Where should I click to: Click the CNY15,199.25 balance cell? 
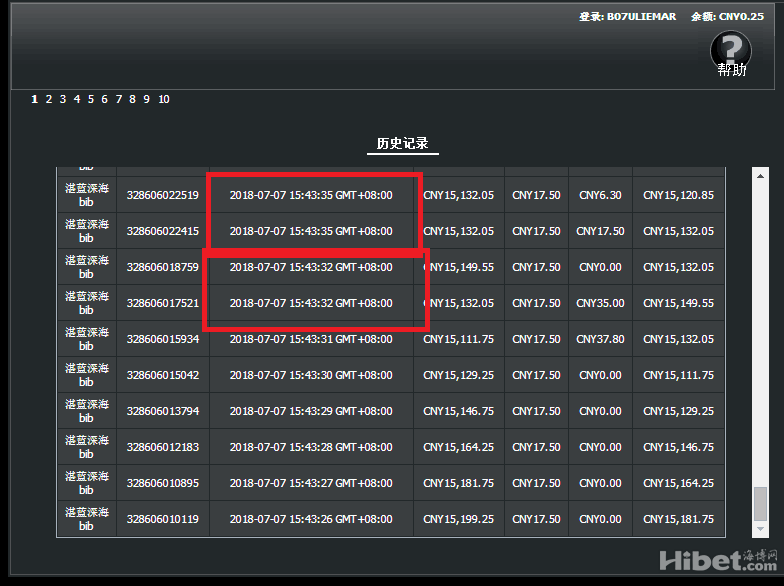458,519
